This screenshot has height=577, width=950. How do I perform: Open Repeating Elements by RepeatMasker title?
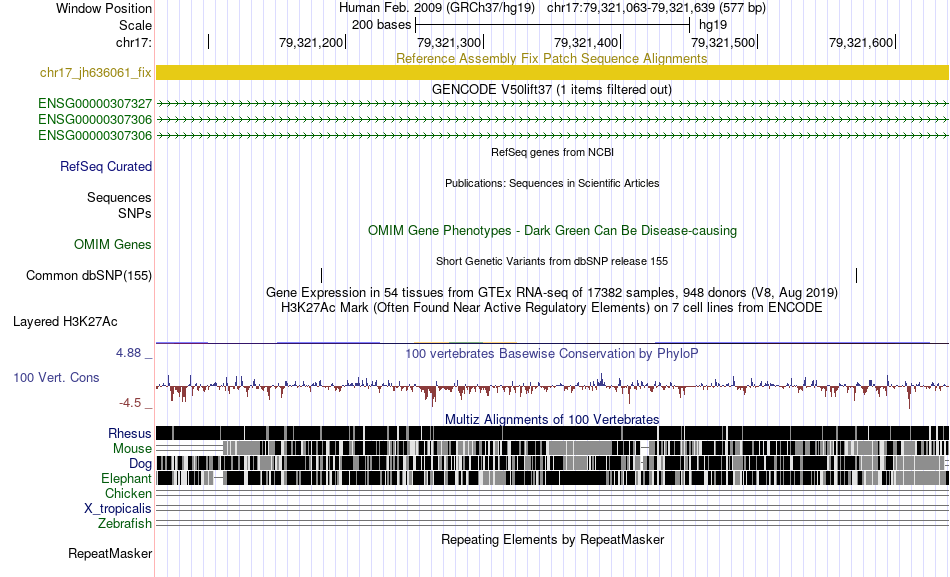coord(552,539)
